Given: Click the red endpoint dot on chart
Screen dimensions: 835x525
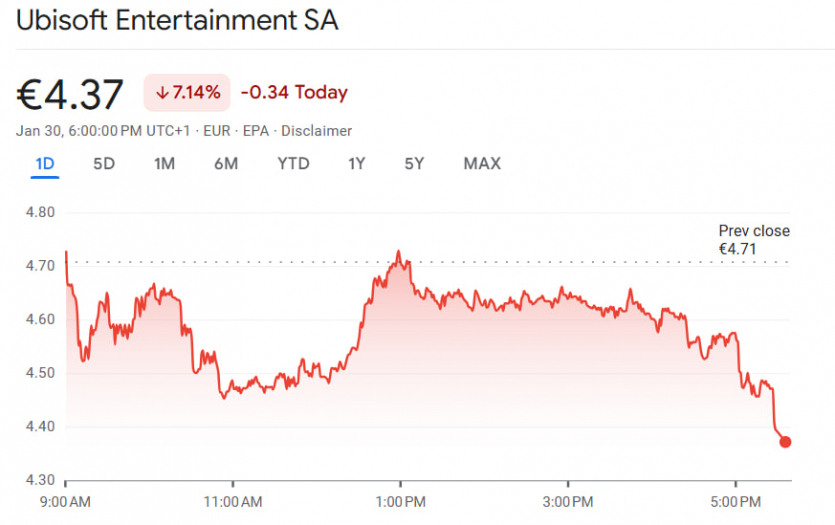Looking at the screenshot, I should 785,442.
